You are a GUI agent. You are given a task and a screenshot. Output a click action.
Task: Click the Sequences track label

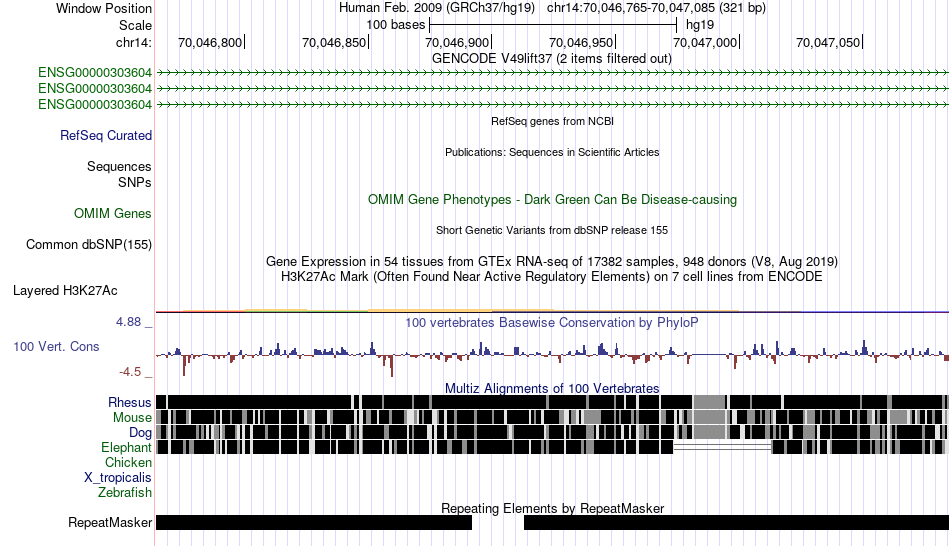tap(119, 166)
